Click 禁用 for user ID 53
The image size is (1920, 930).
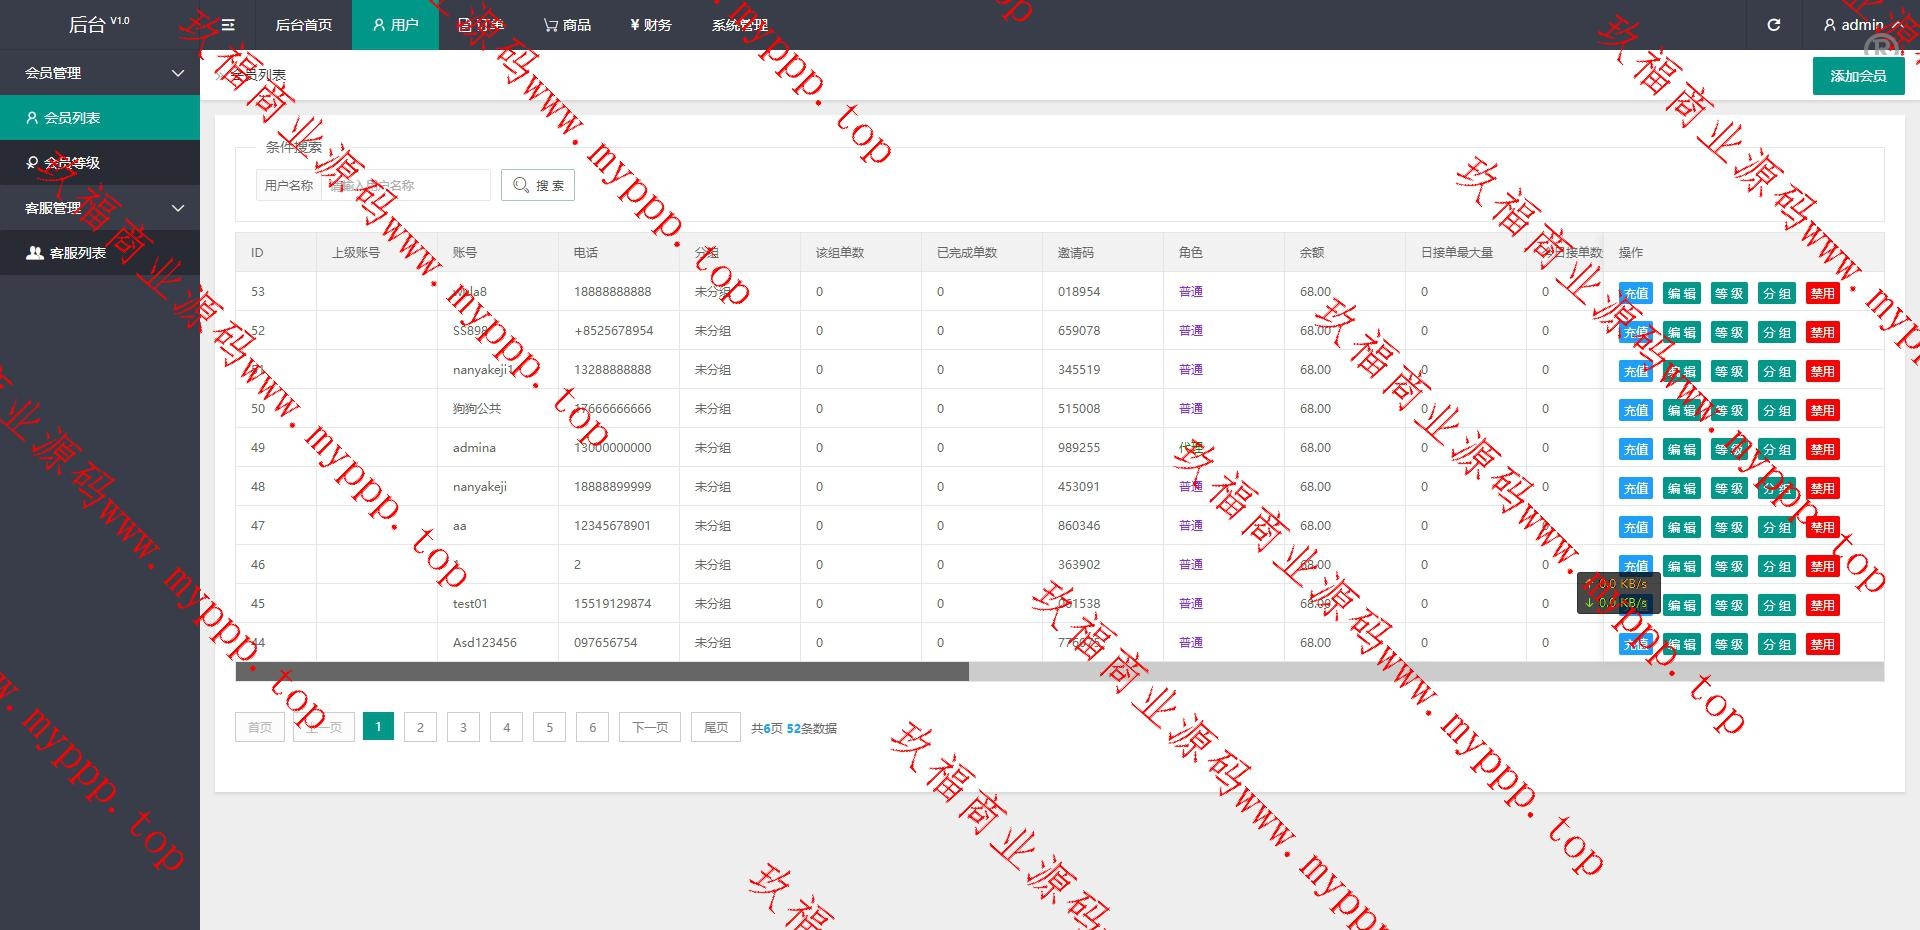coord(1822,293)
